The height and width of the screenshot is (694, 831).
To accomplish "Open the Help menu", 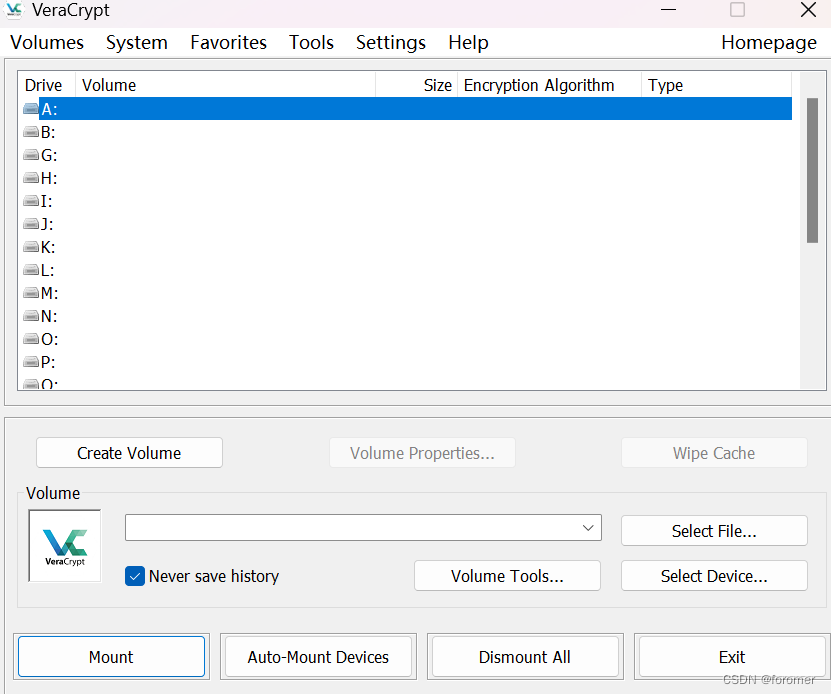I will click(x=468, y=42).
